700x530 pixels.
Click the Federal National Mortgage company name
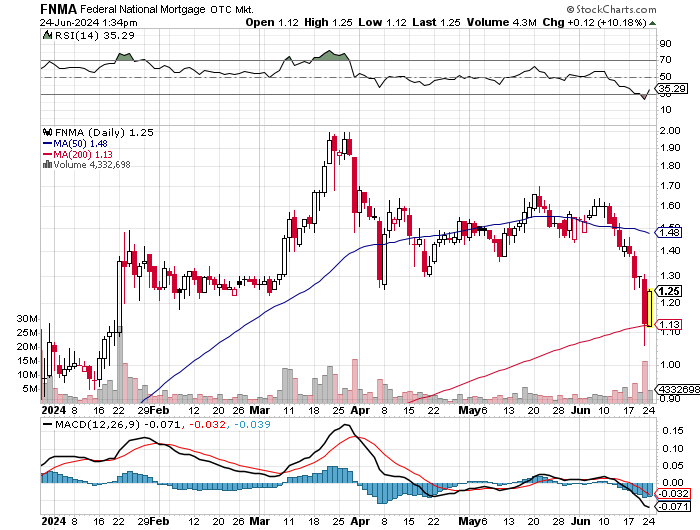coord(143,9)
